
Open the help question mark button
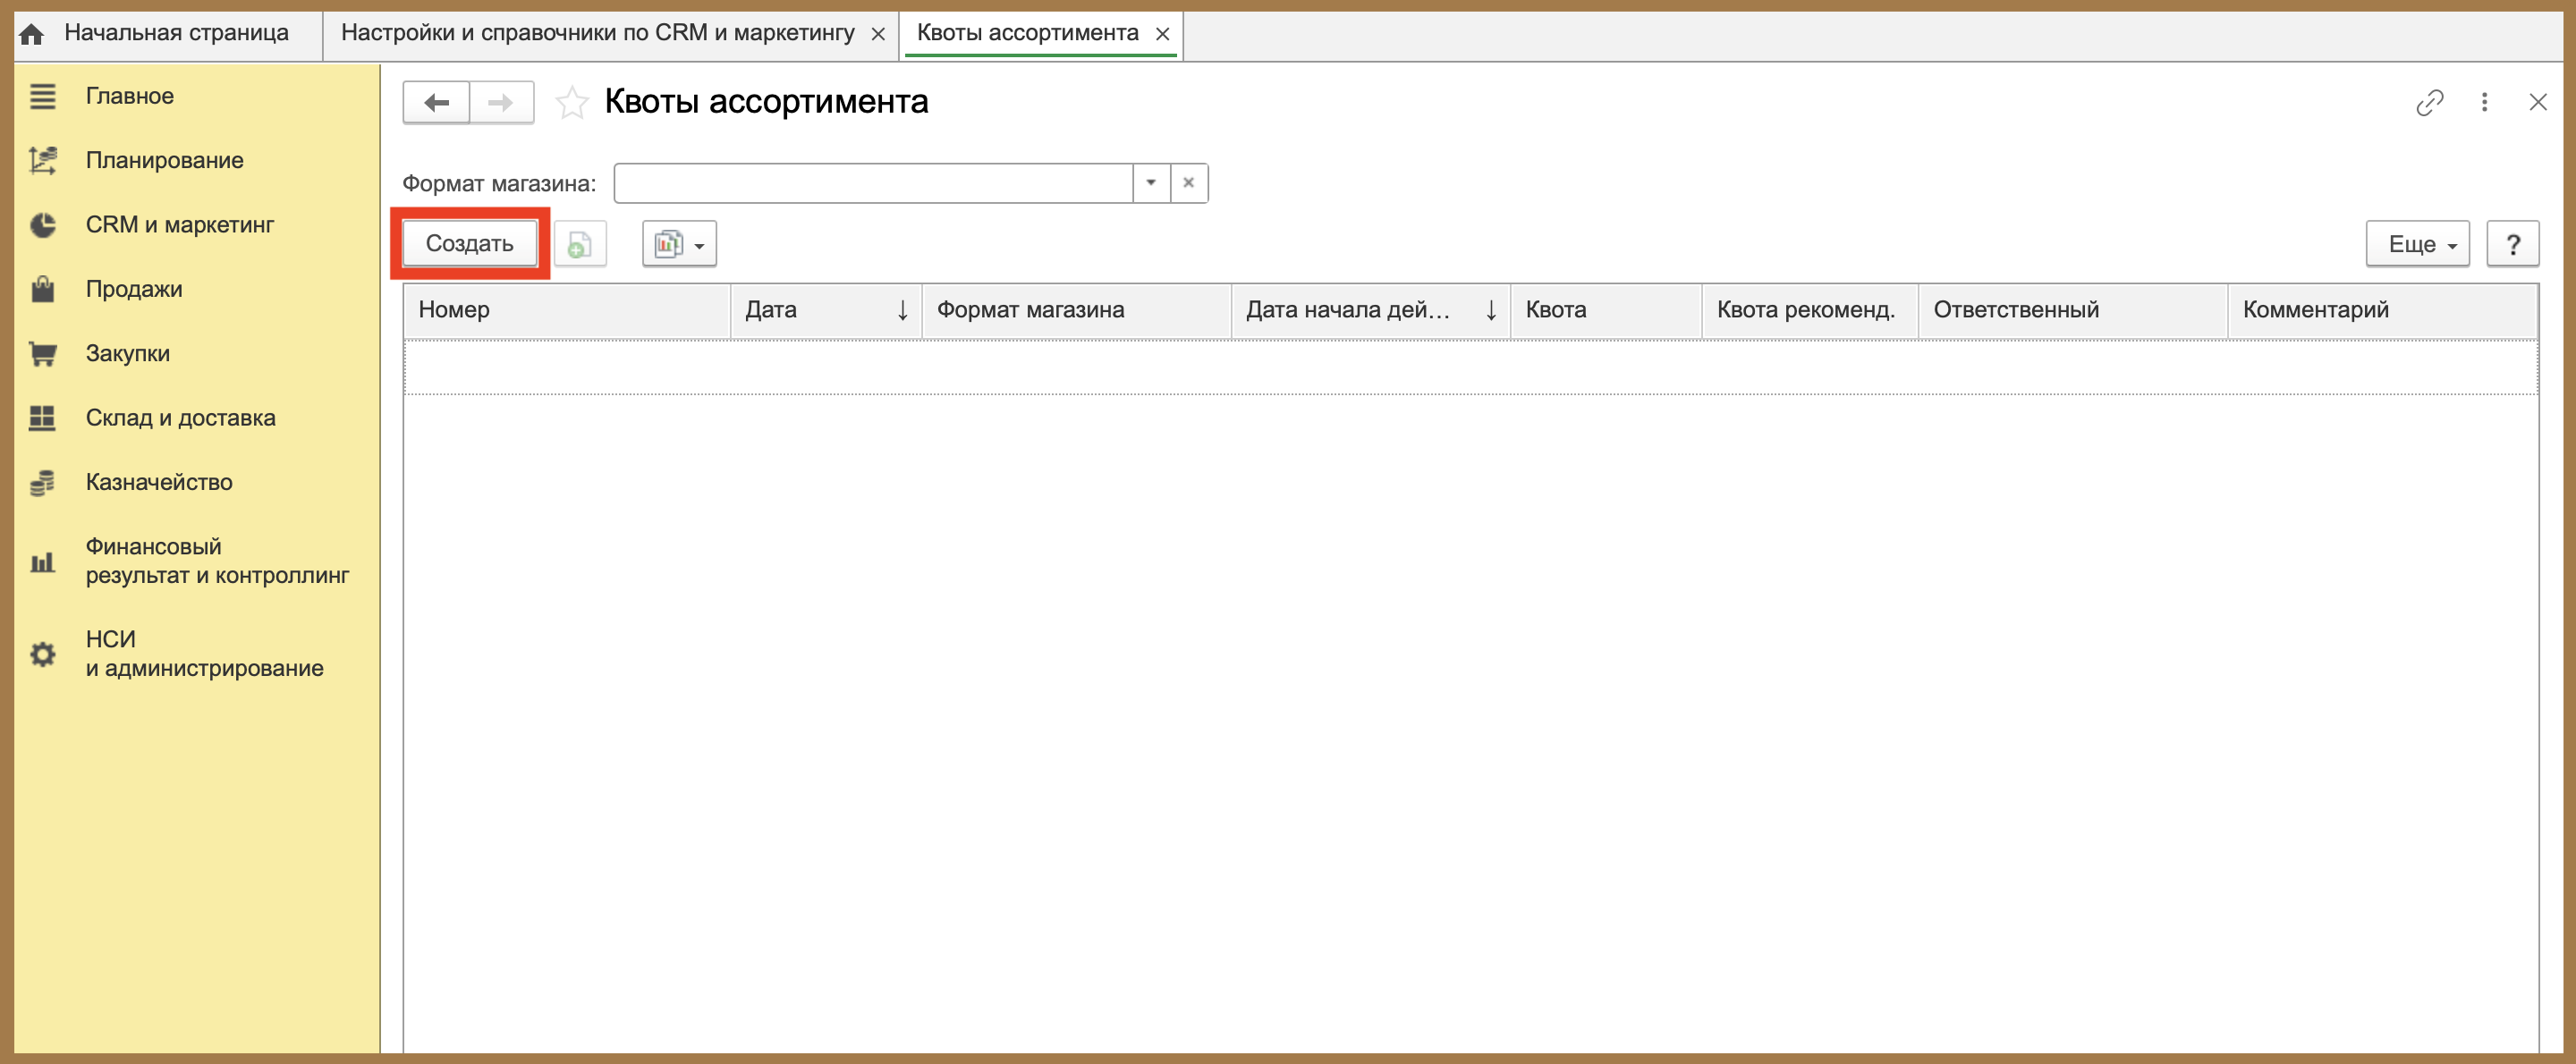pos(2512,243)
